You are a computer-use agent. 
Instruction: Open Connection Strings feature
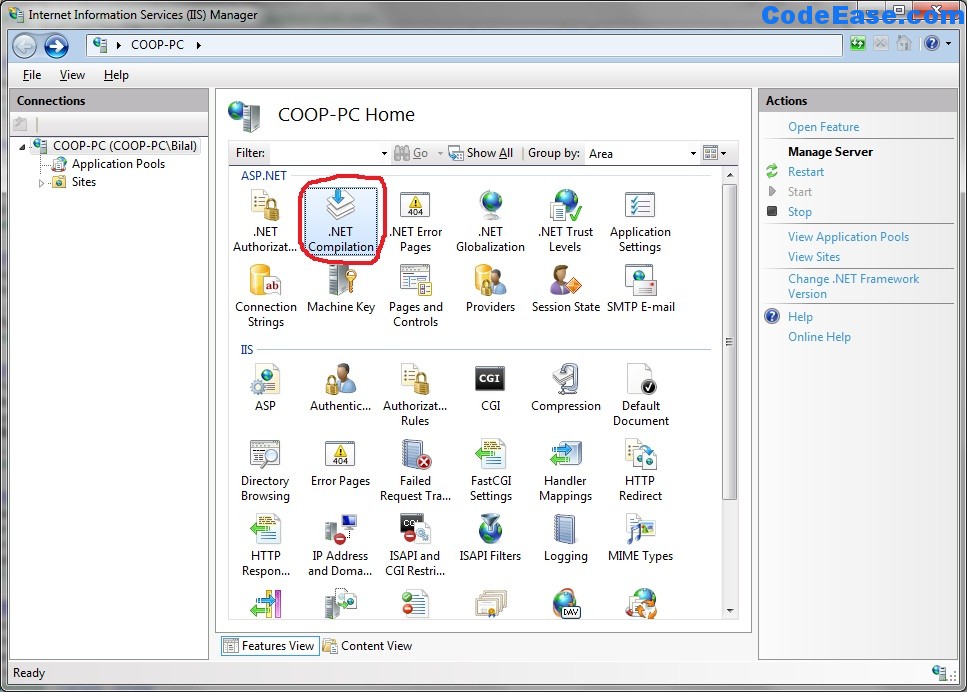pos(266,296)
